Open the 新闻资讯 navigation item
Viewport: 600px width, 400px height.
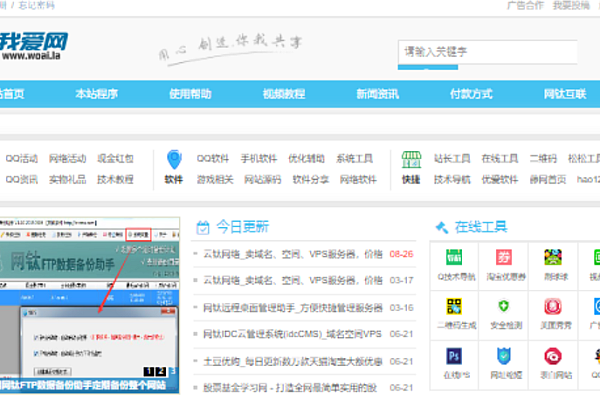coord(377,95)
